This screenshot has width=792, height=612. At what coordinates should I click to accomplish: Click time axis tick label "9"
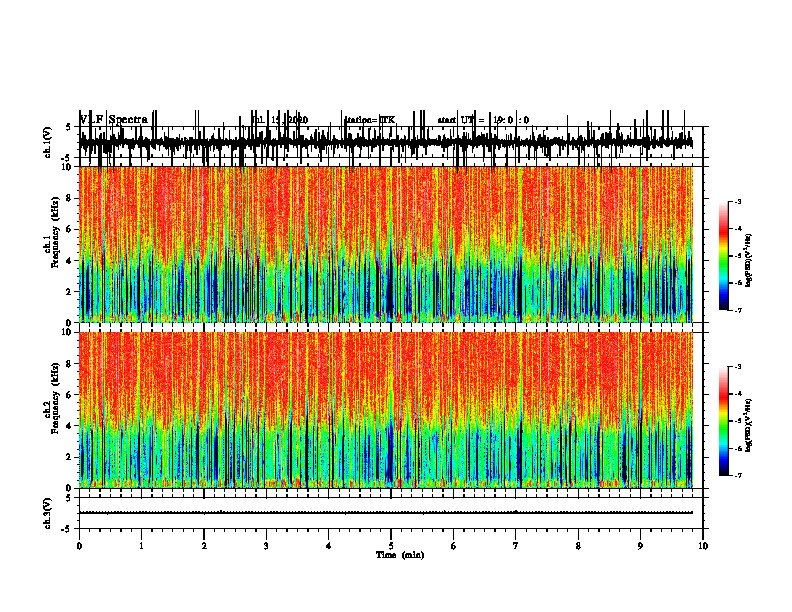click(640, 546)
